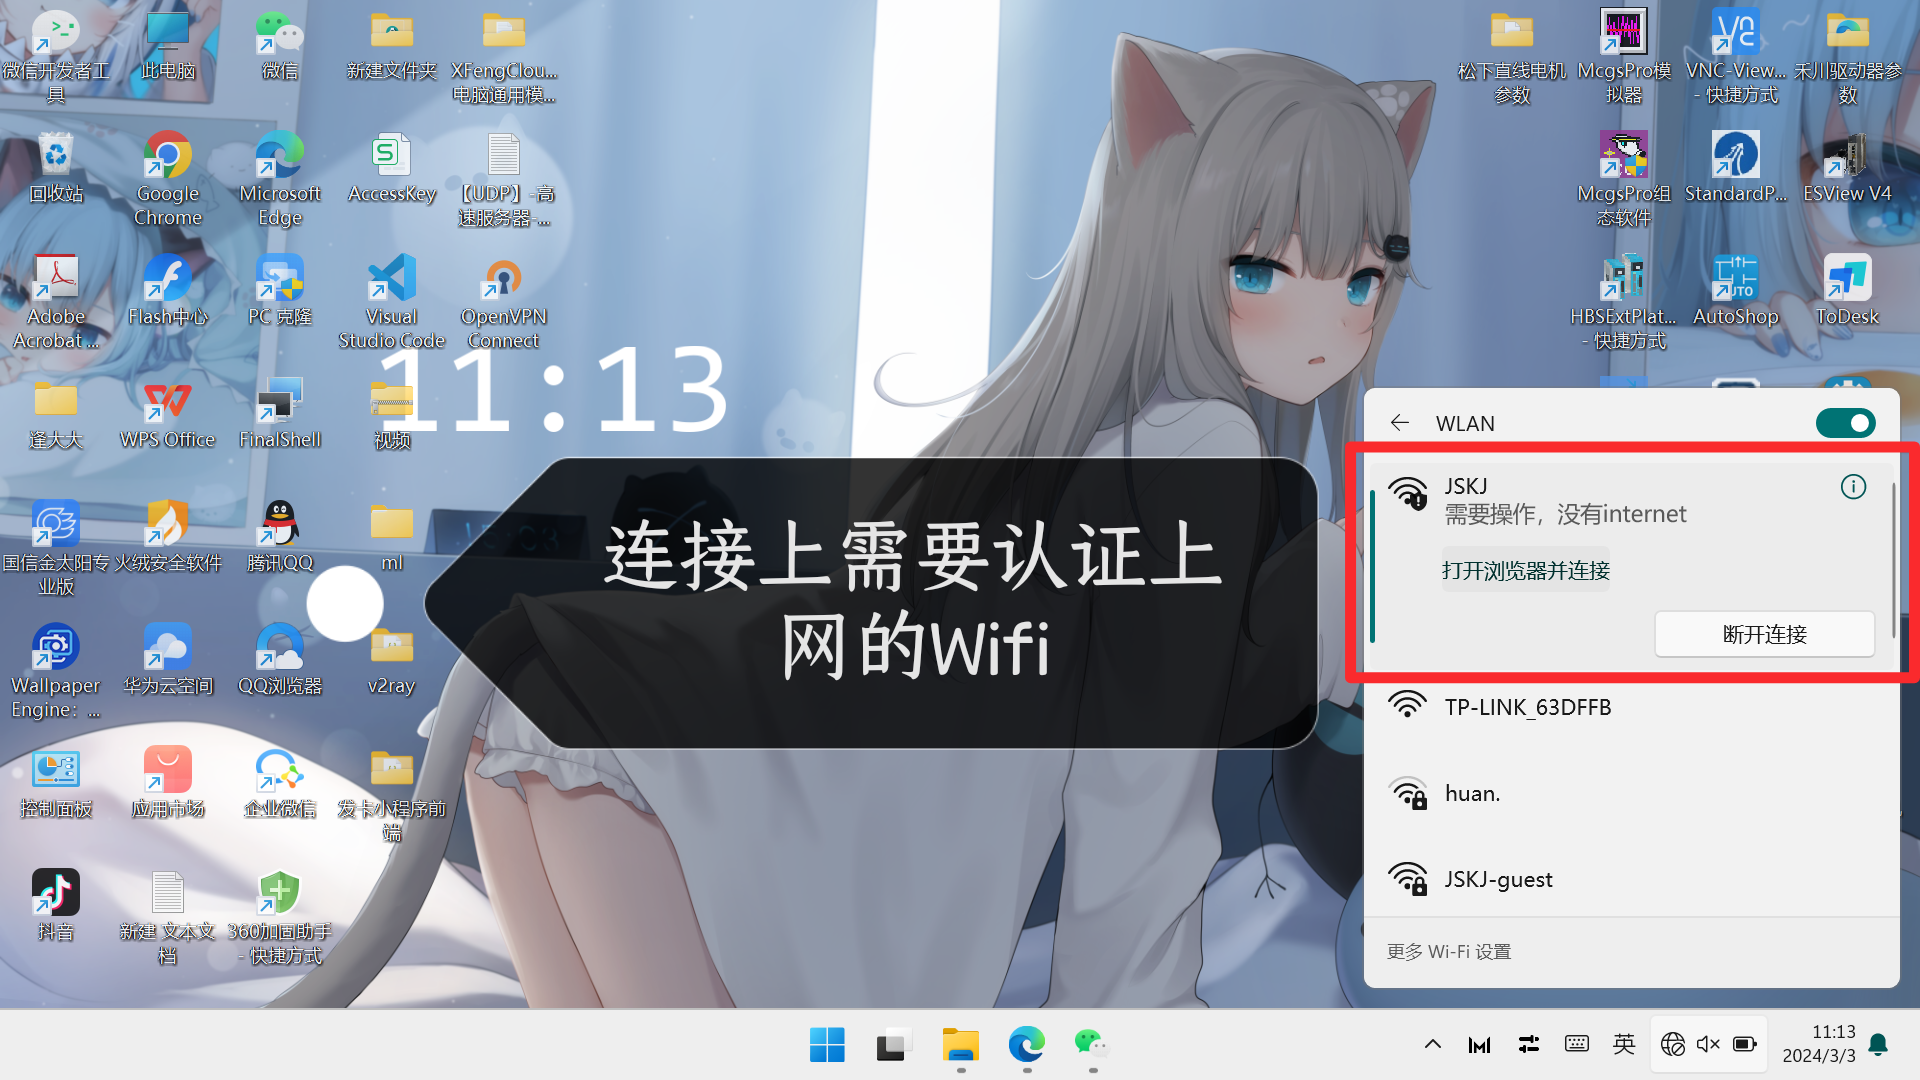1920x1080 pixels.
Task: Click the Wi-Fi list scrollbar
Action: pyautogui.click(x=1894, y=560)
